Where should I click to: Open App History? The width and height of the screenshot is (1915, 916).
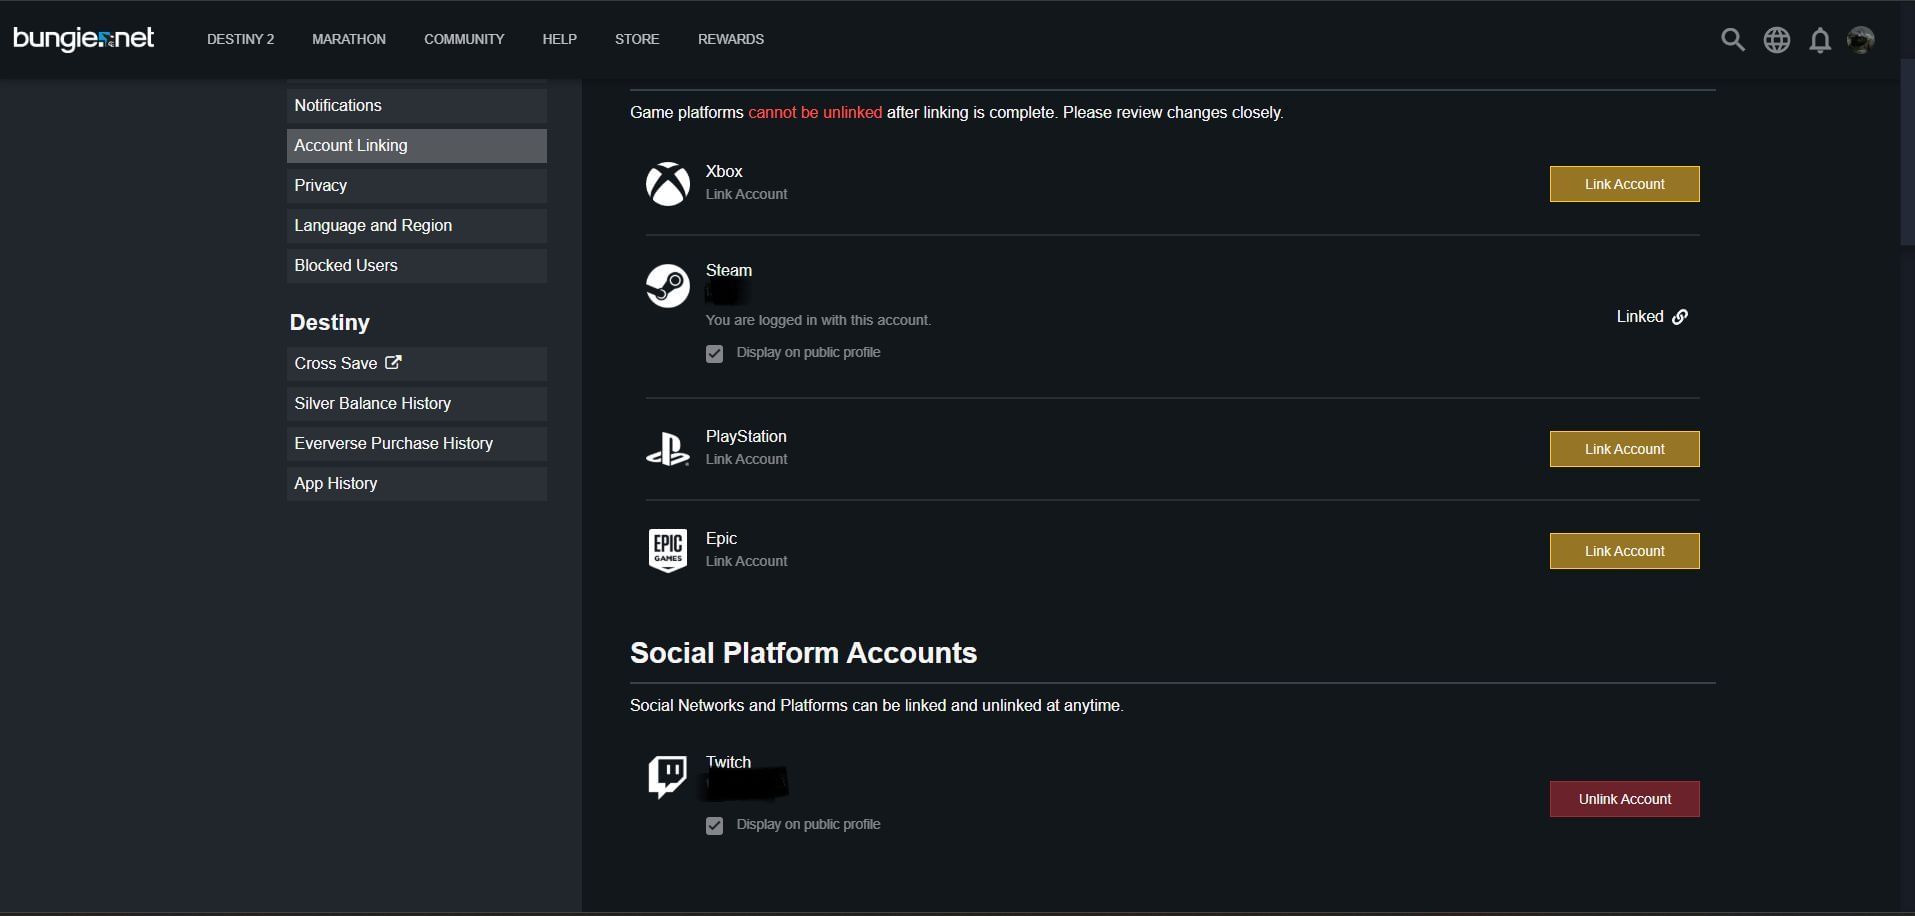417,484
